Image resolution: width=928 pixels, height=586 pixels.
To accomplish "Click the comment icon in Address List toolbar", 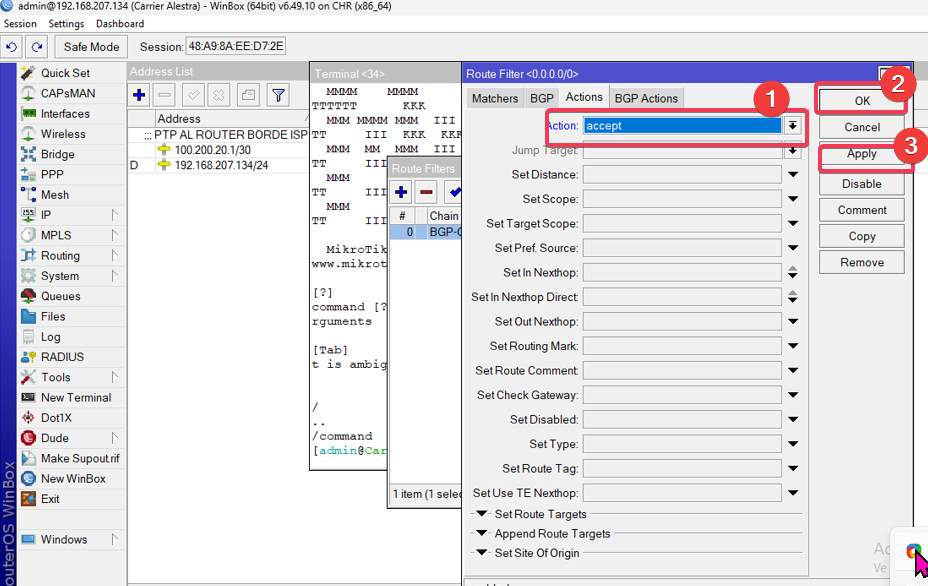I will [249, 95].
